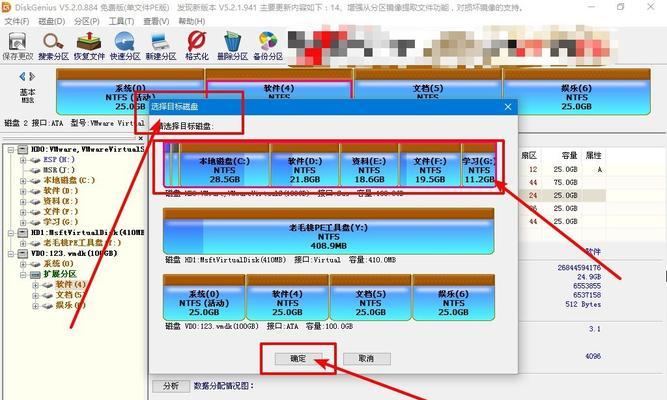Image resolution: width=667 pixels, height=400 pixels.
Task: Go to next disk arrow
Action: 32,77
